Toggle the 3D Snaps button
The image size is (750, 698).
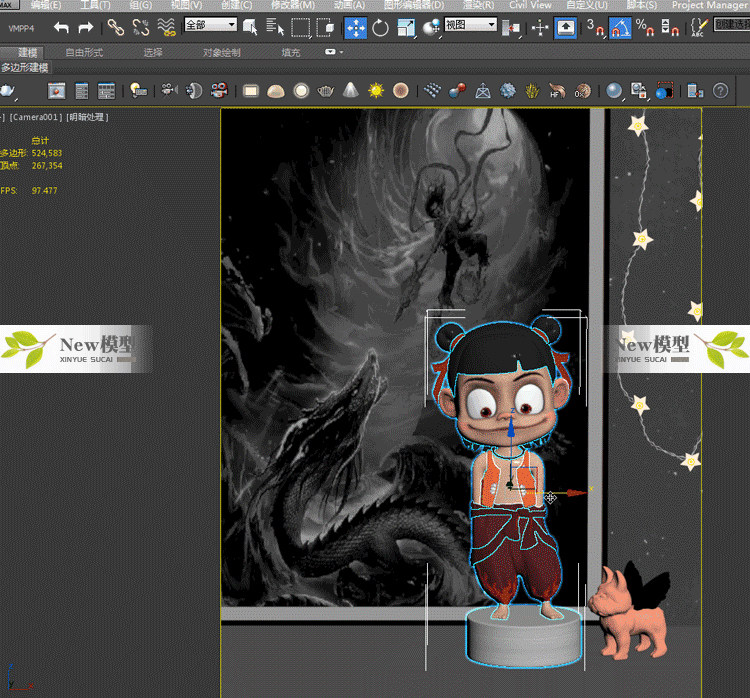tap(594, 28)
